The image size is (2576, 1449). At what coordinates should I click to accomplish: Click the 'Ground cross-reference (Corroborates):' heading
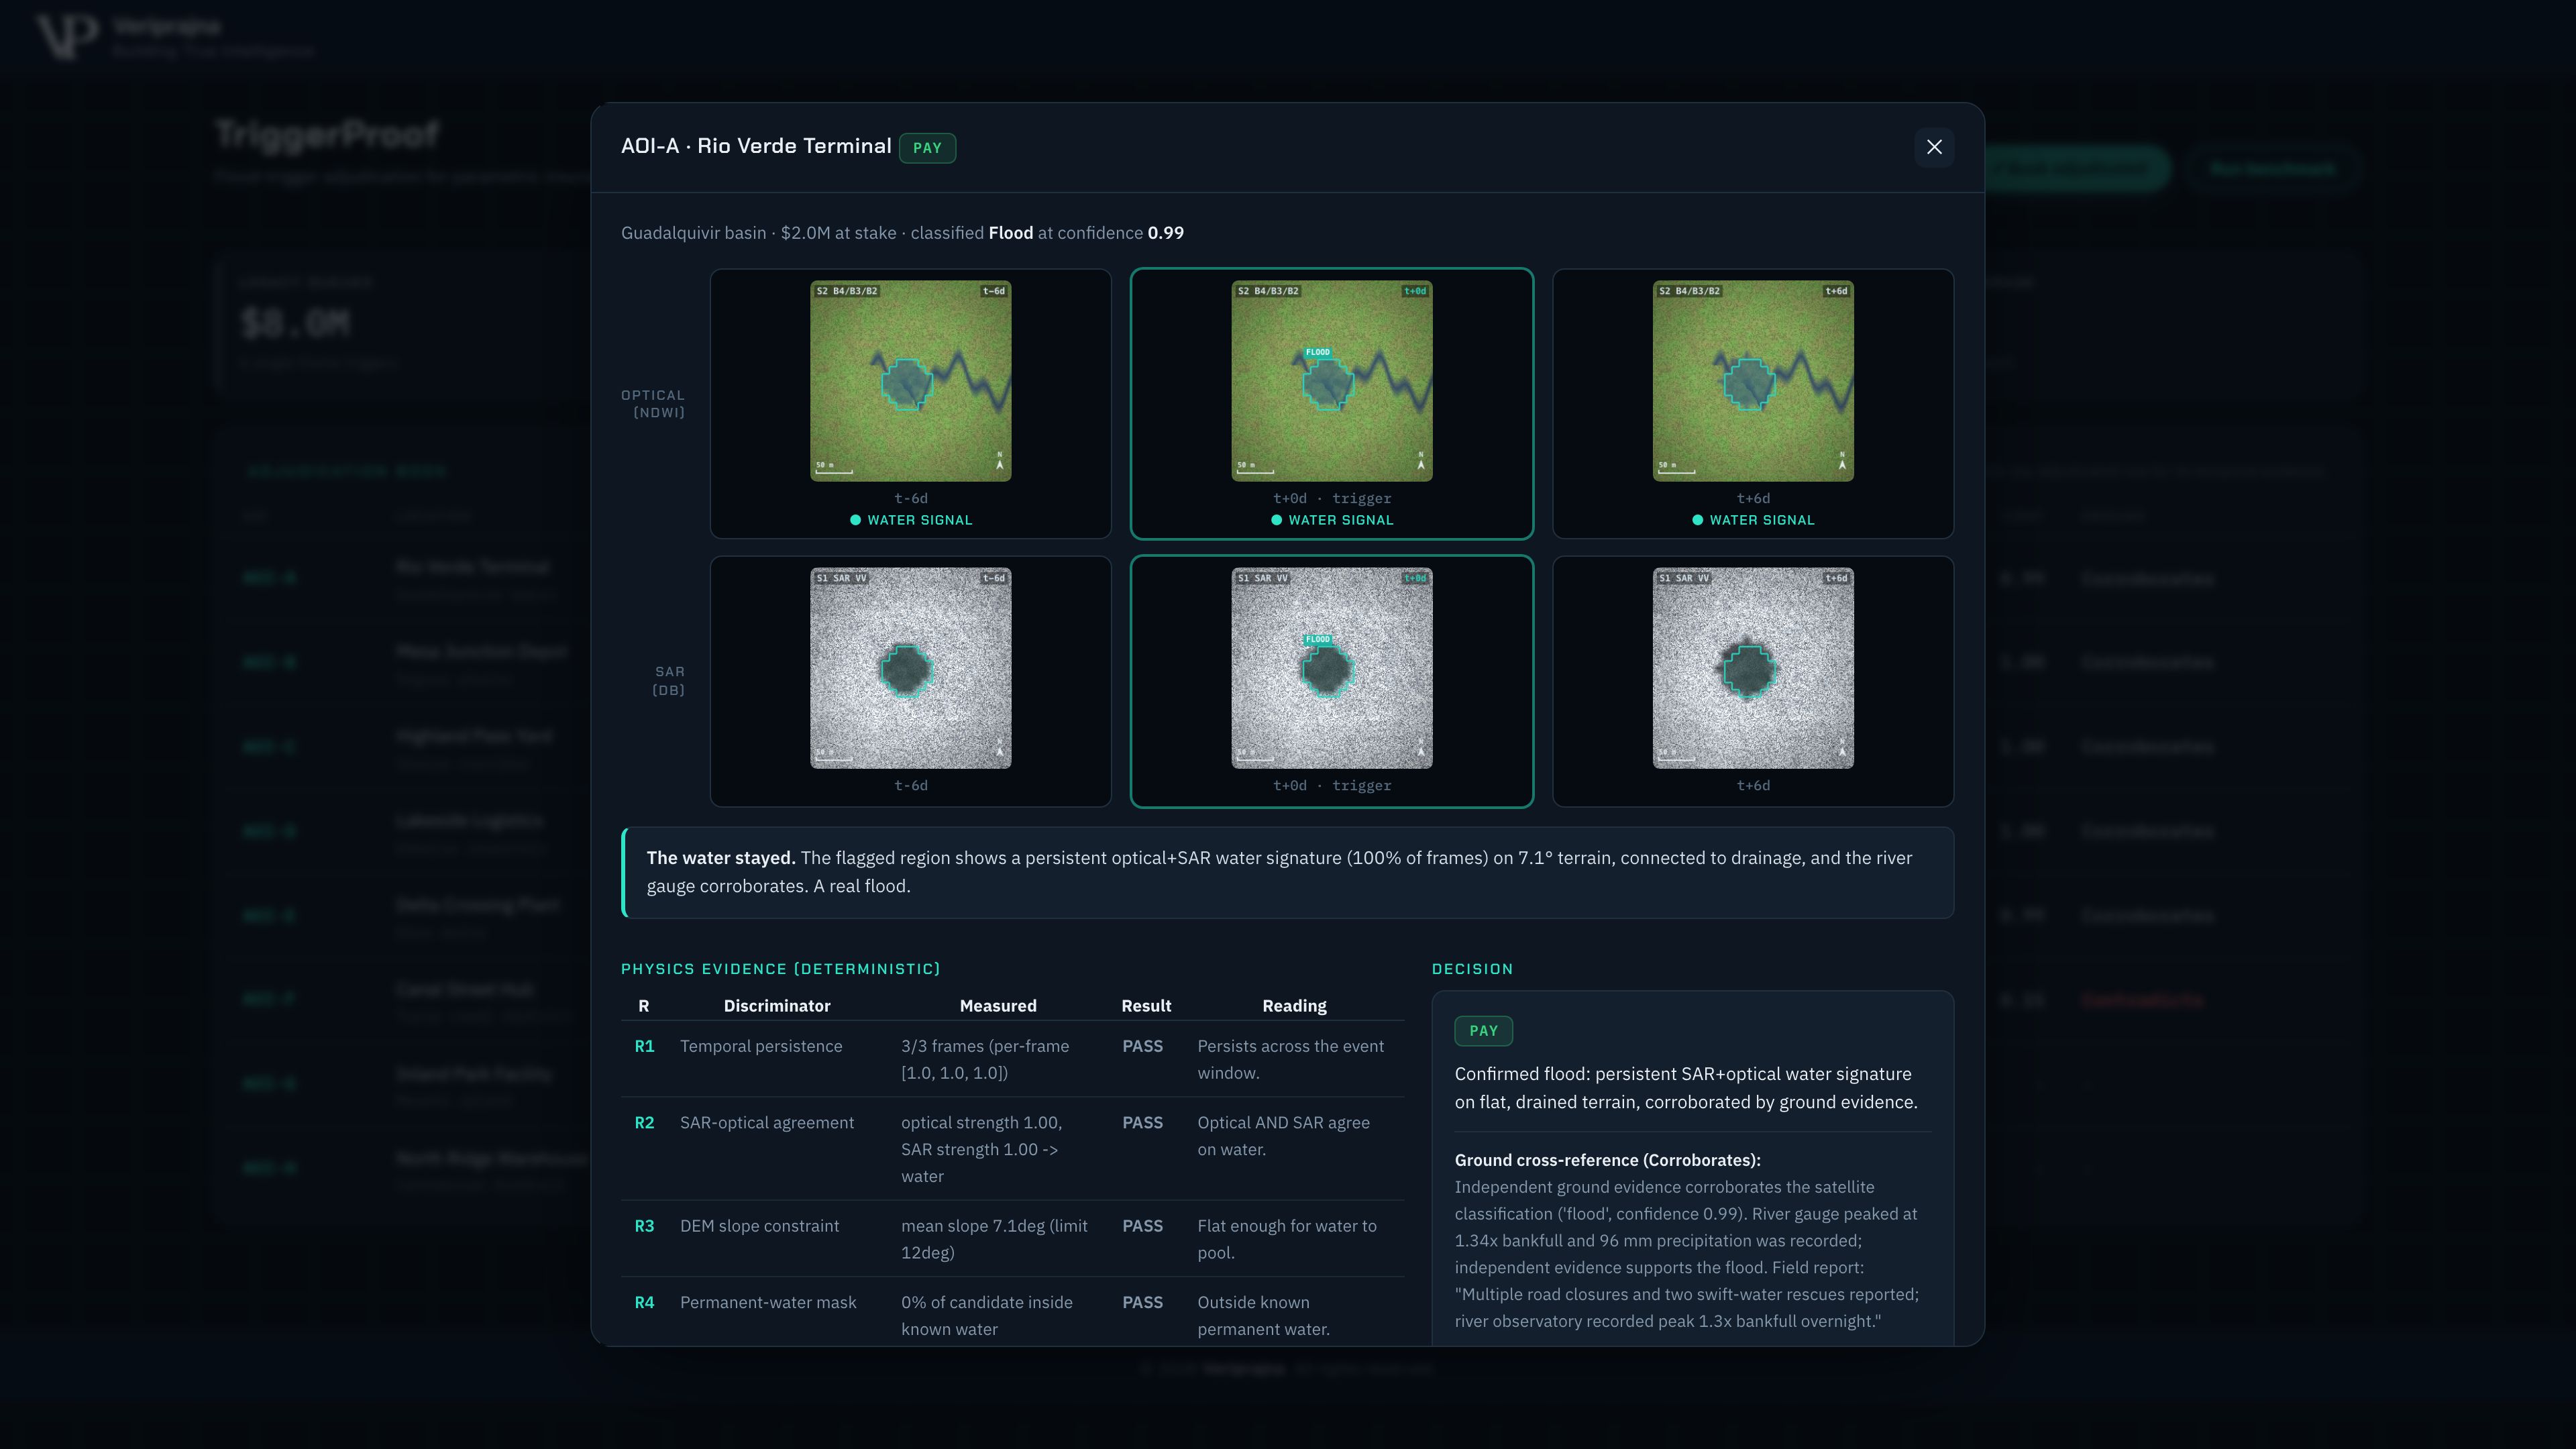[1607, 1160]
